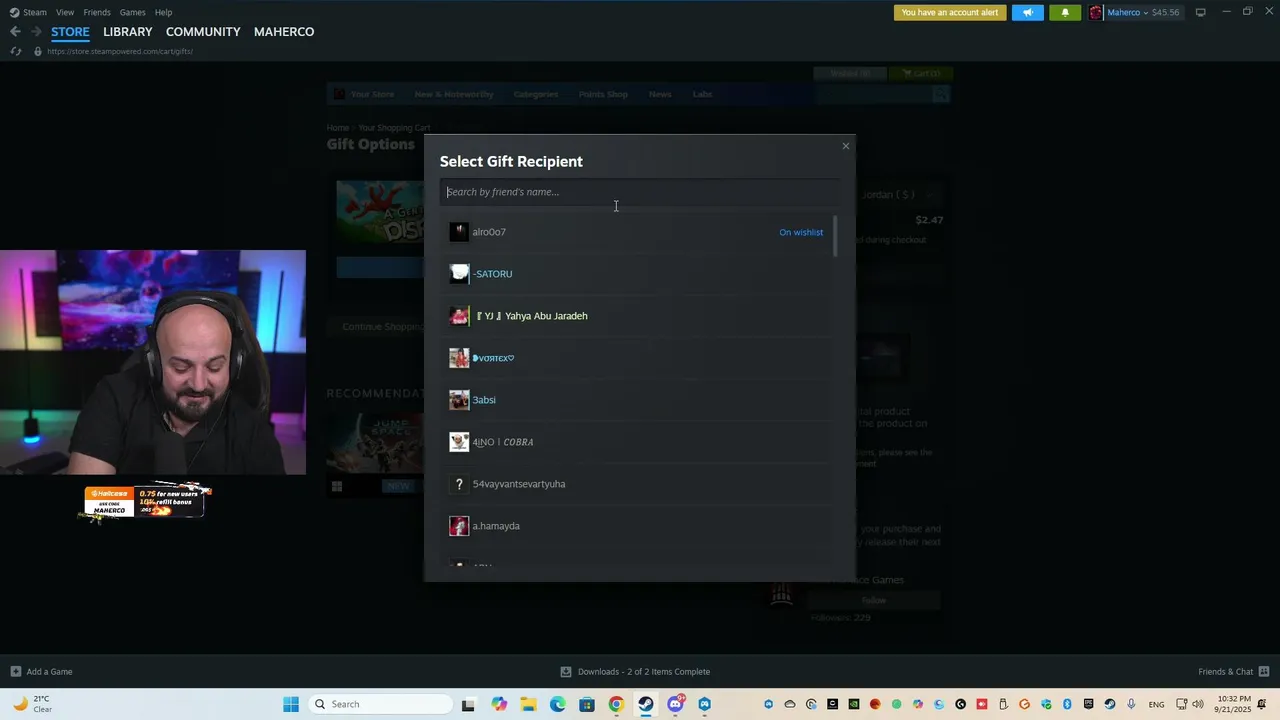Image resolution: width=1280 pixels, height=720 pixels.
Task: Click the clock and date in the taskbar
Action: pyautogui.click(x=1234, y=704)
